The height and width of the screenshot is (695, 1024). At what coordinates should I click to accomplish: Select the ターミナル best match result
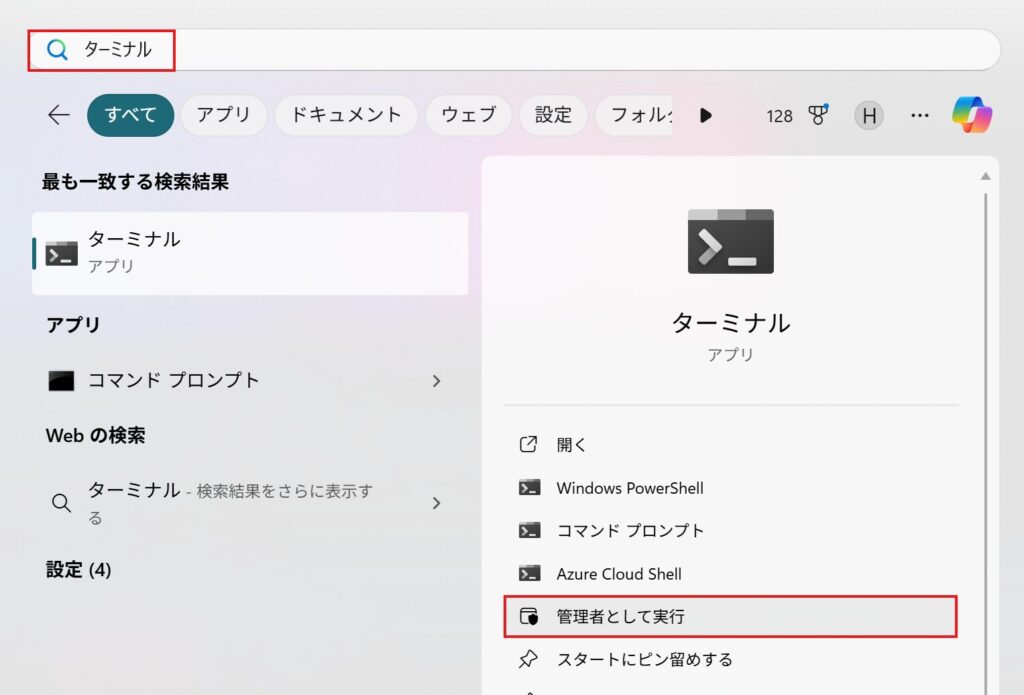[250, 253]
